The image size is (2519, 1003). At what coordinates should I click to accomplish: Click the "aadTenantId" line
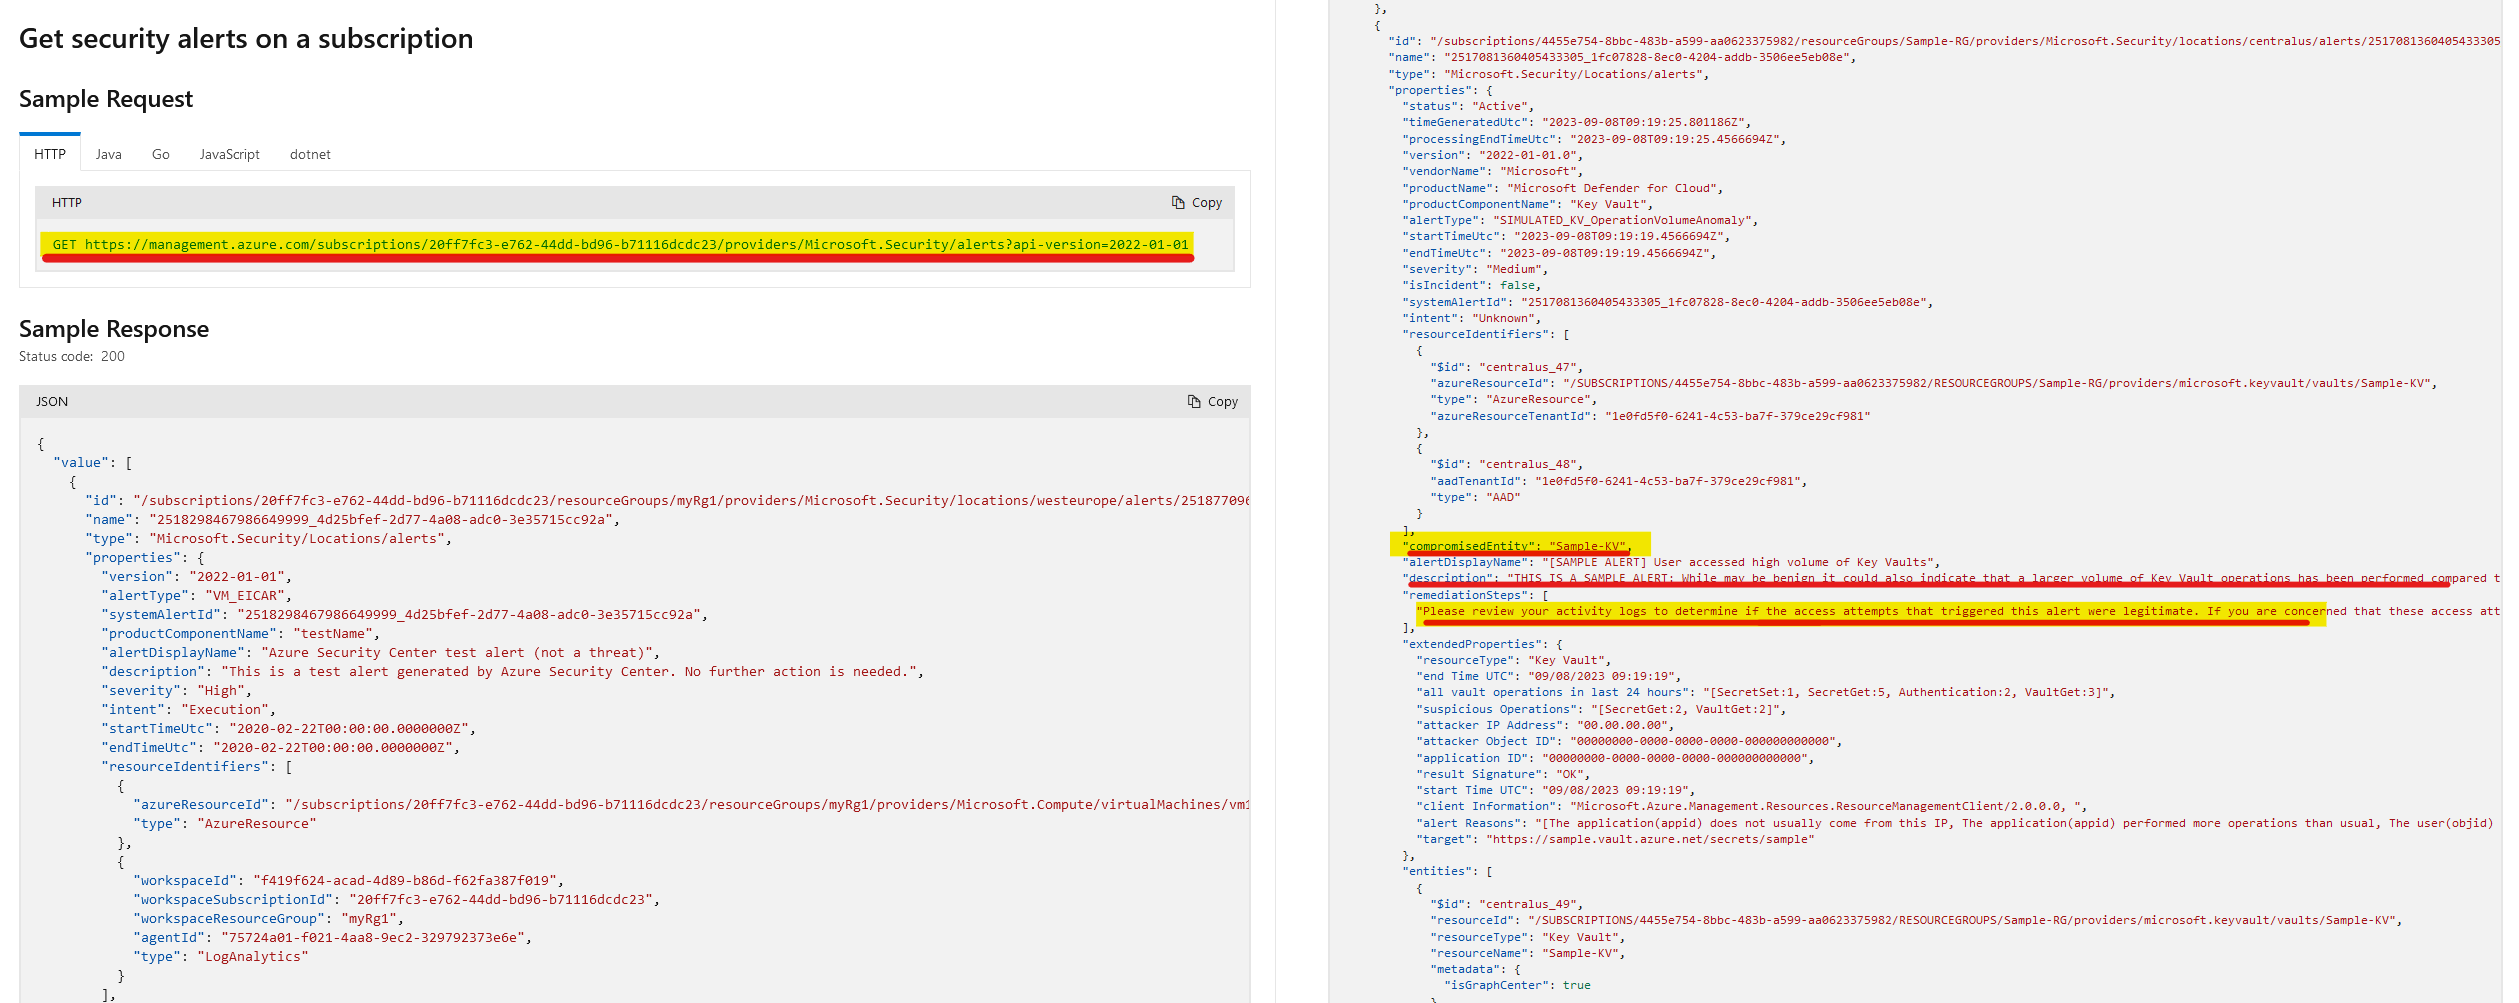tap(1619, 481)
